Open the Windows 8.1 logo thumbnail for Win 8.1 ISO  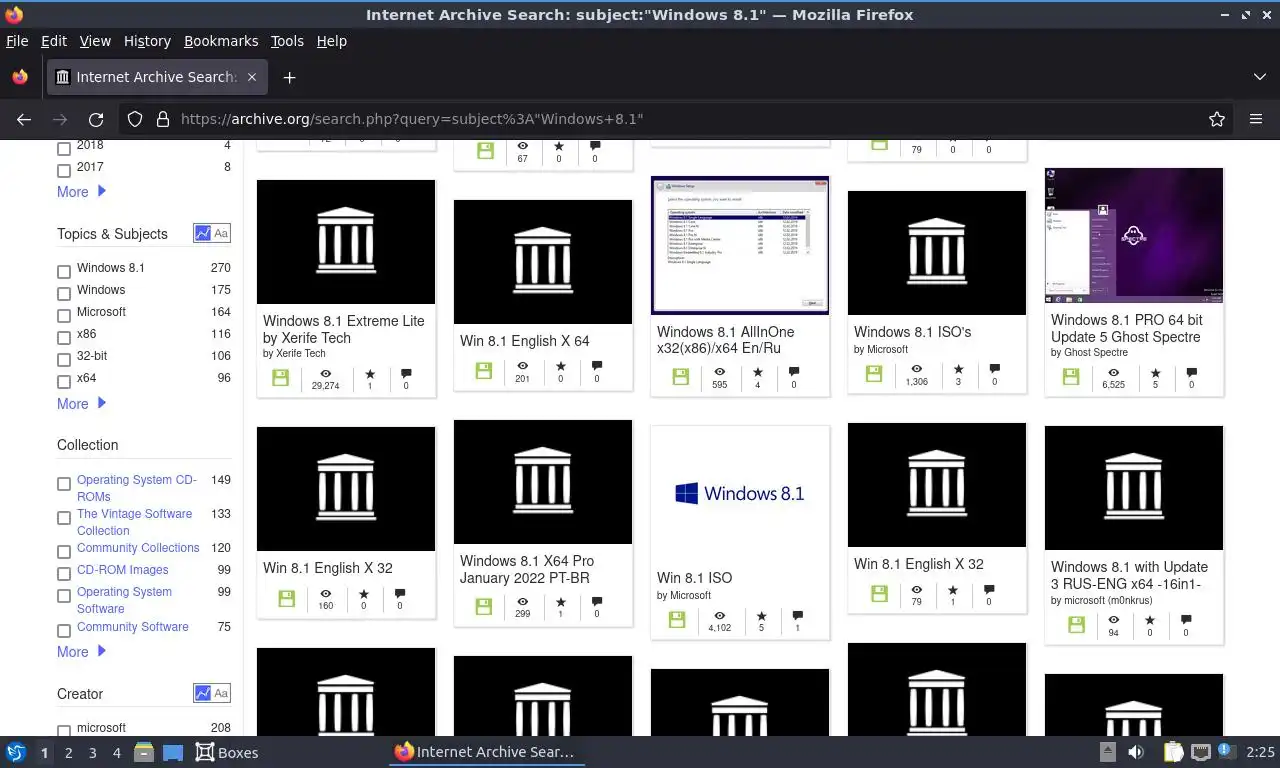pos(740,493)
